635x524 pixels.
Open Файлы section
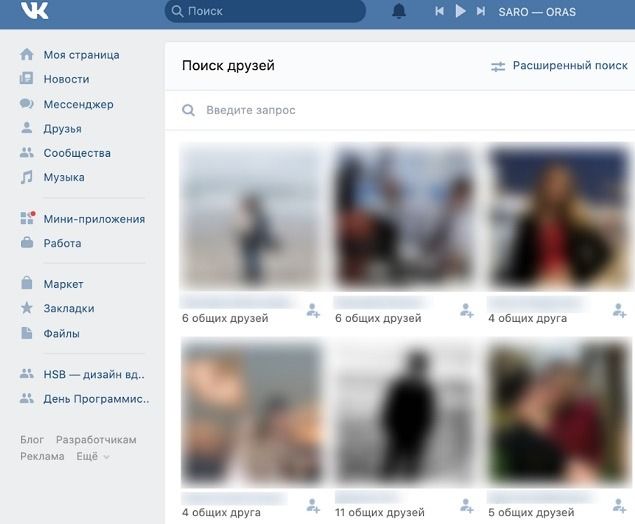click(62, 334)
